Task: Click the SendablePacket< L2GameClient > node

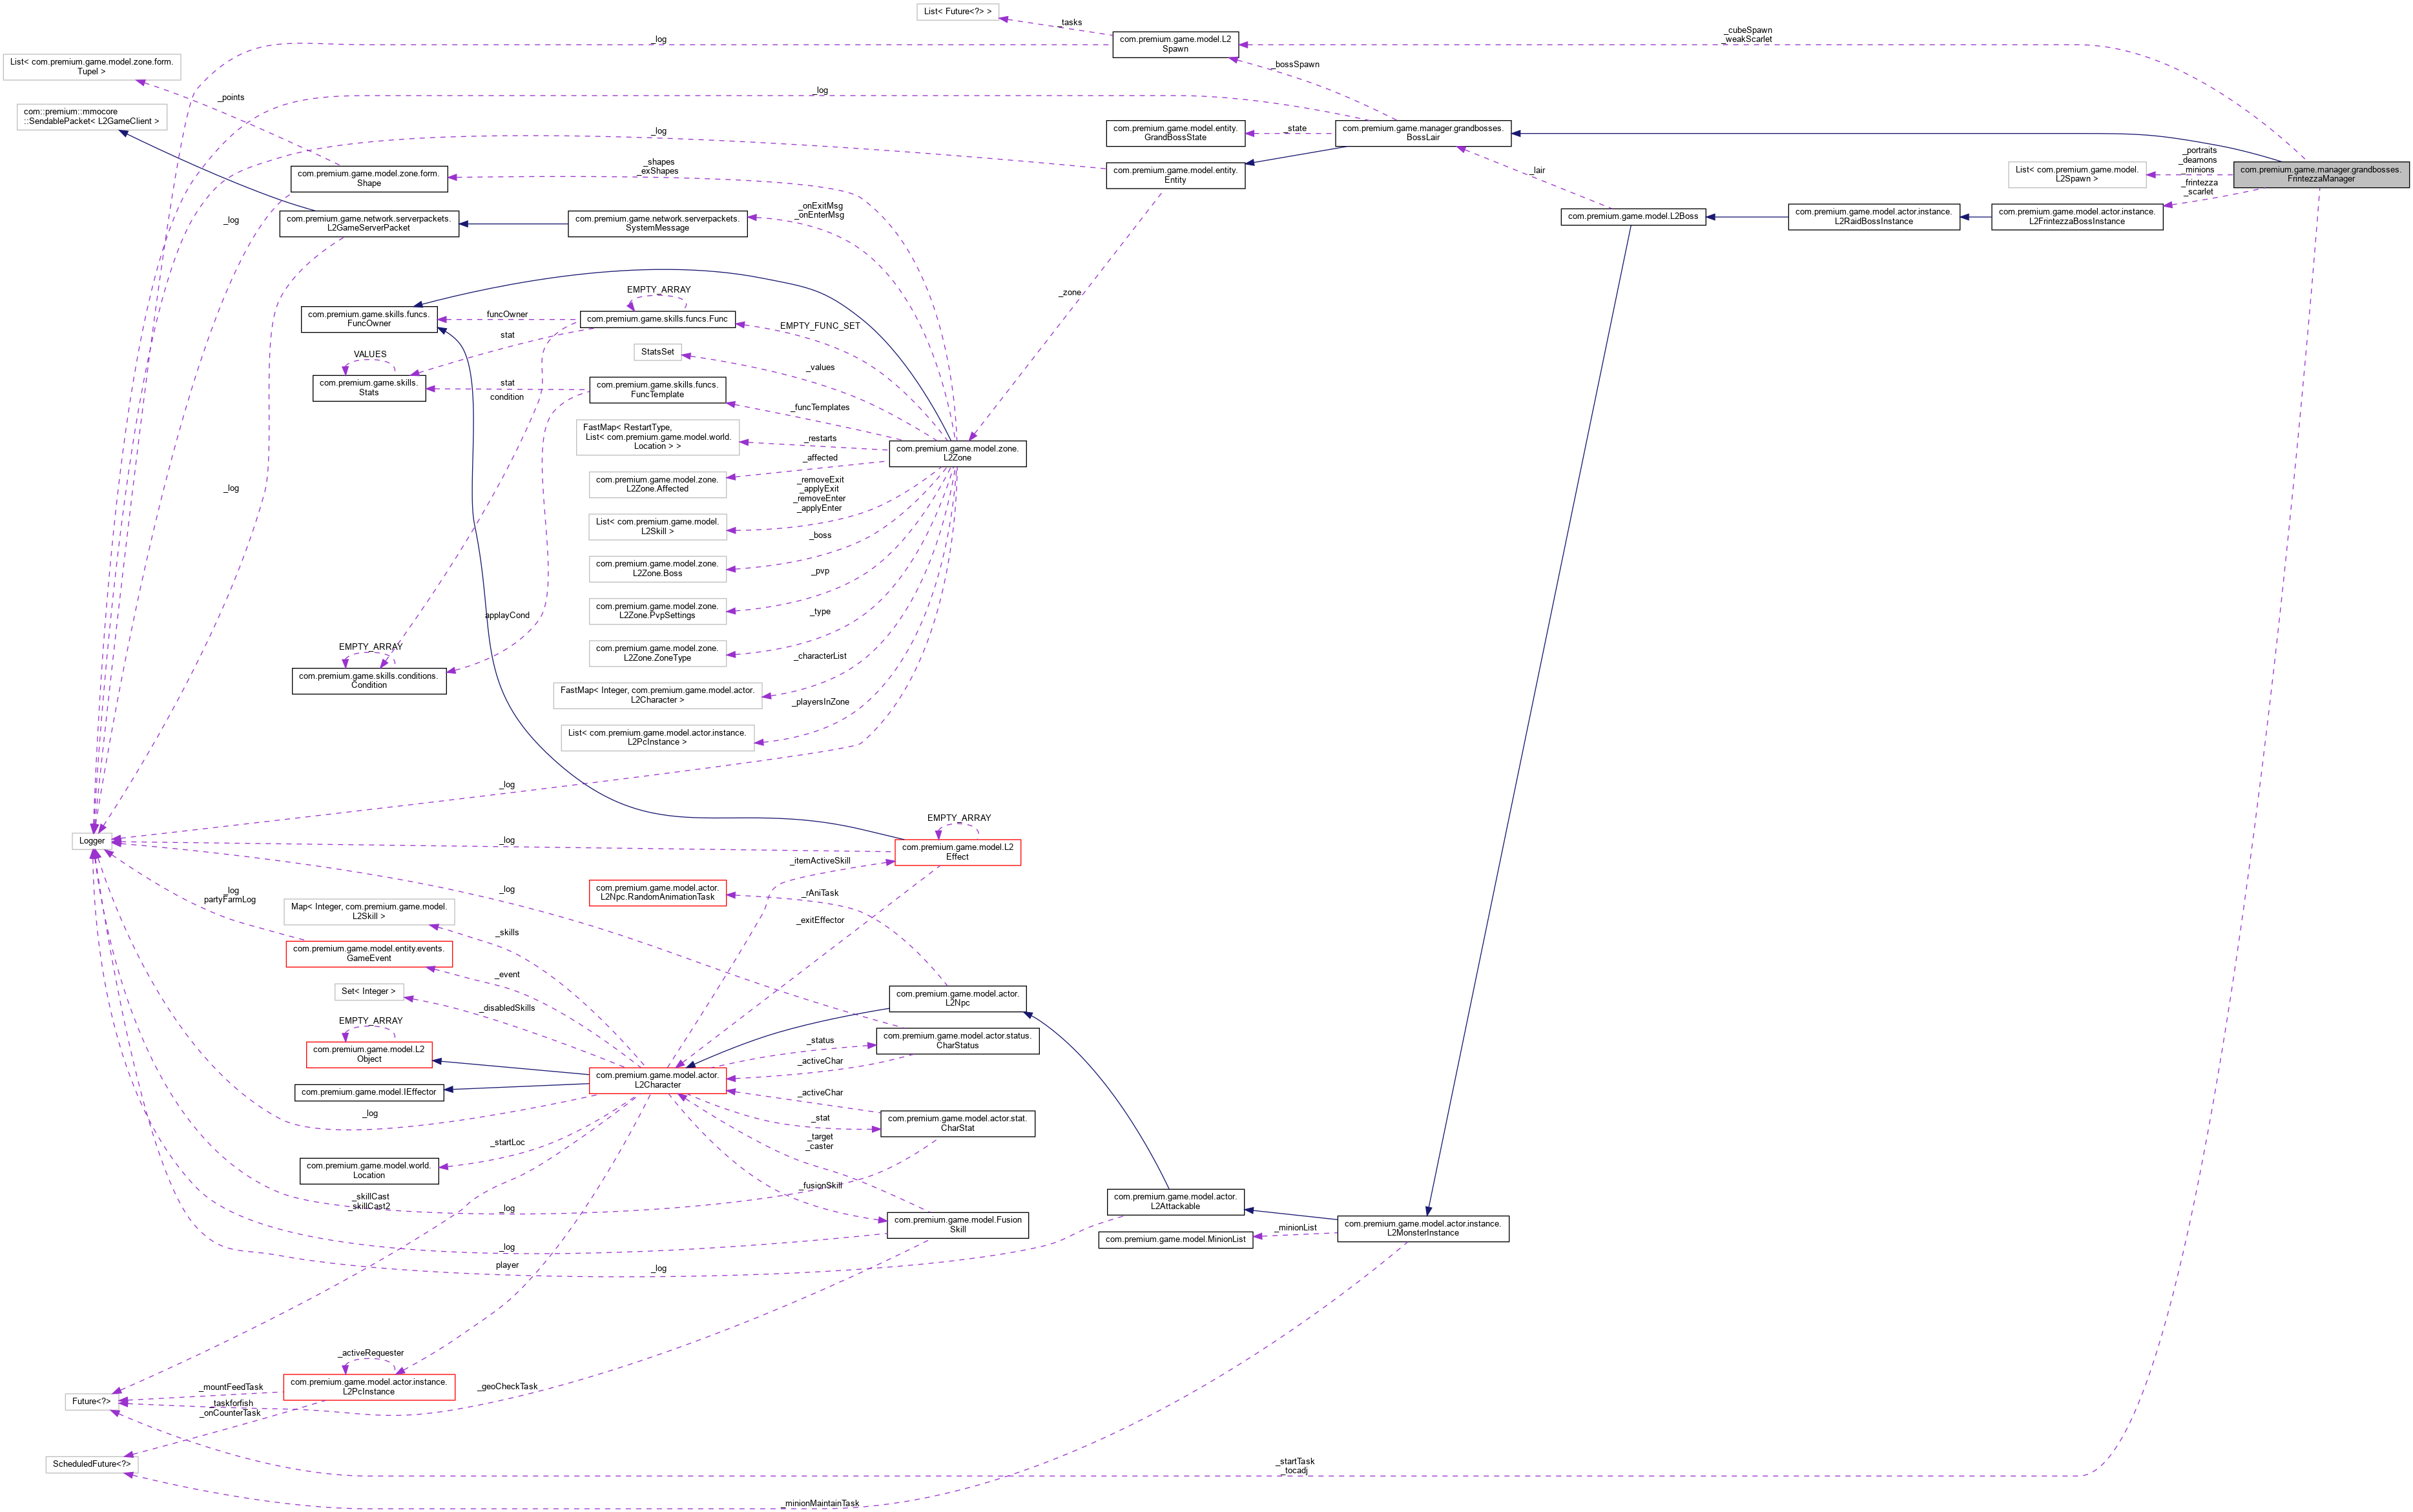Action: coord(91,116)
